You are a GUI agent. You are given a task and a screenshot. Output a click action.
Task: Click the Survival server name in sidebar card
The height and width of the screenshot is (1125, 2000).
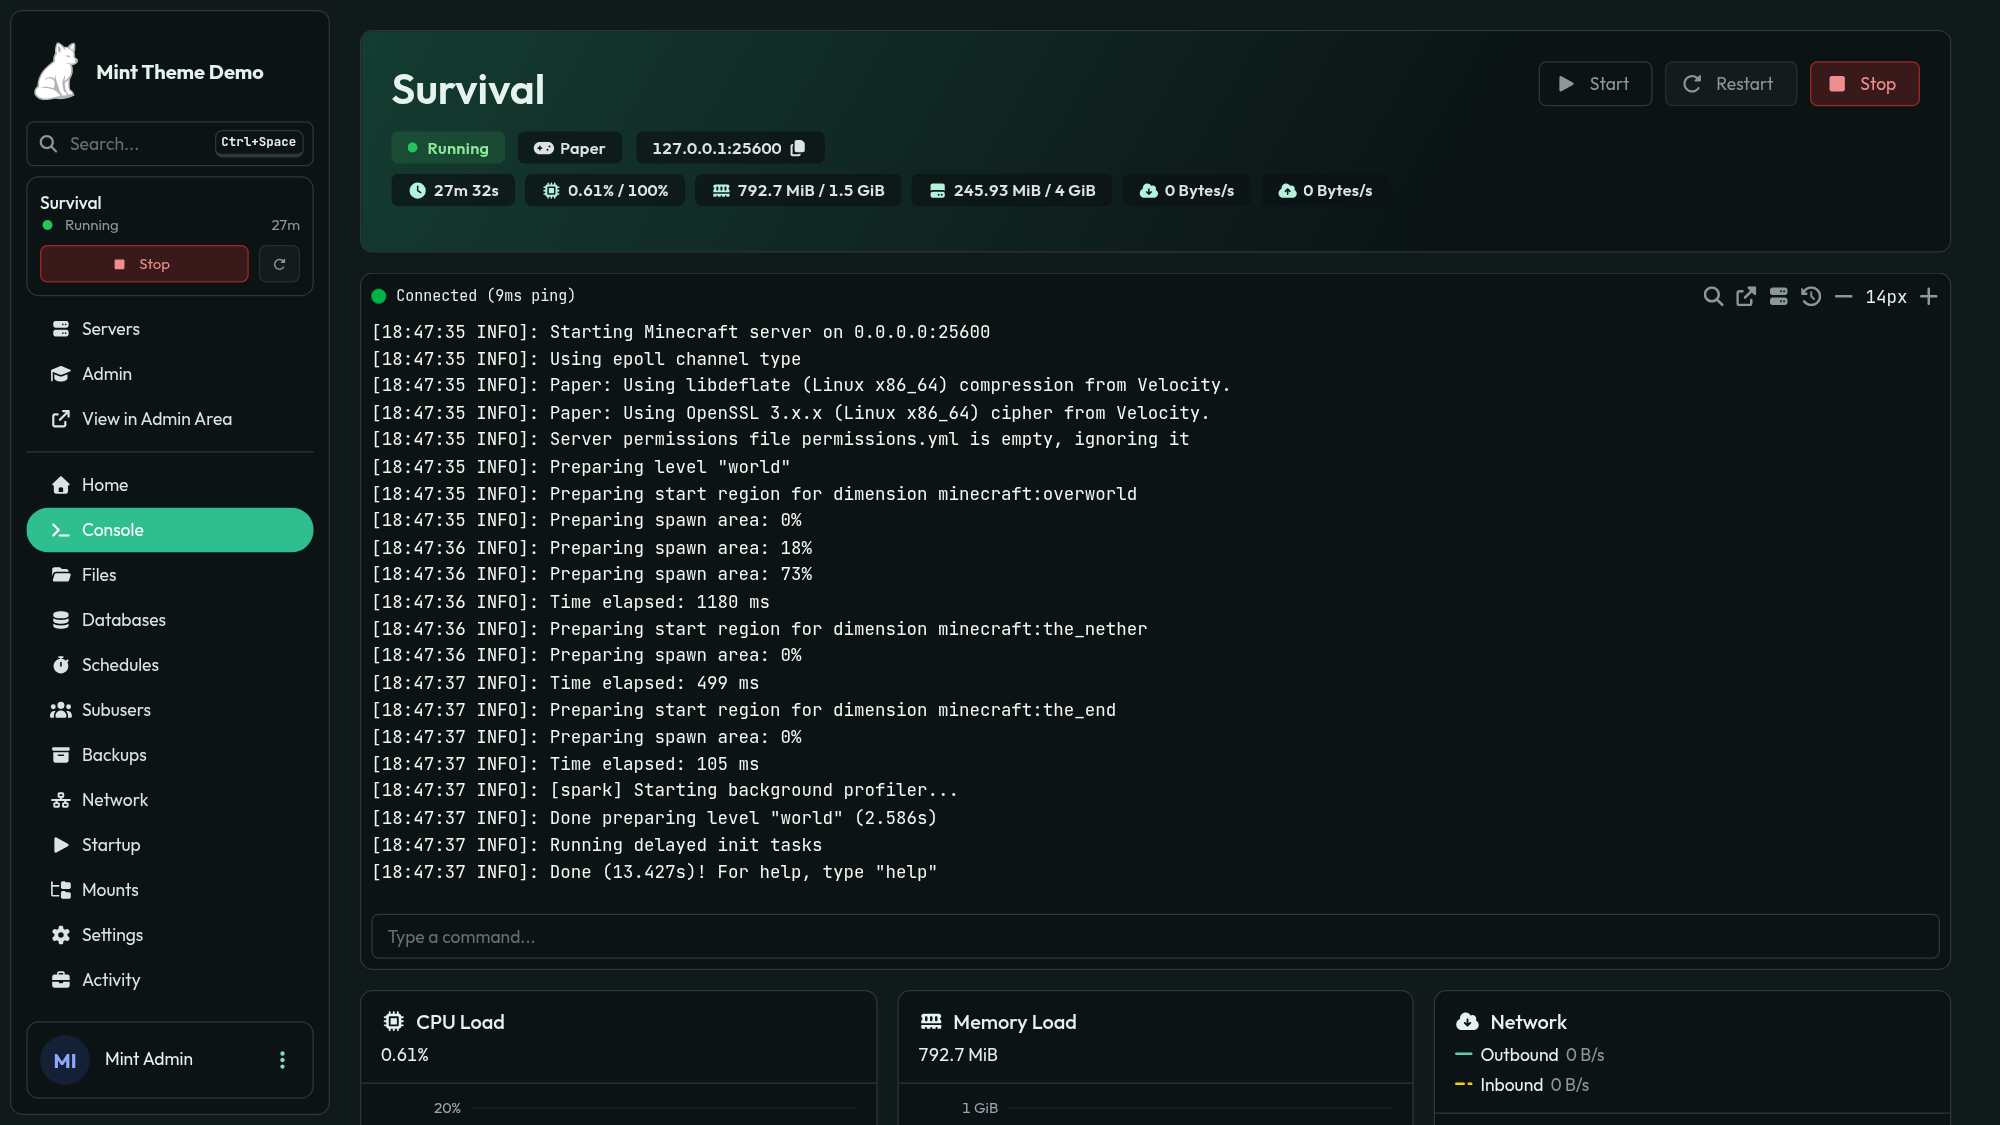(71, 202)
